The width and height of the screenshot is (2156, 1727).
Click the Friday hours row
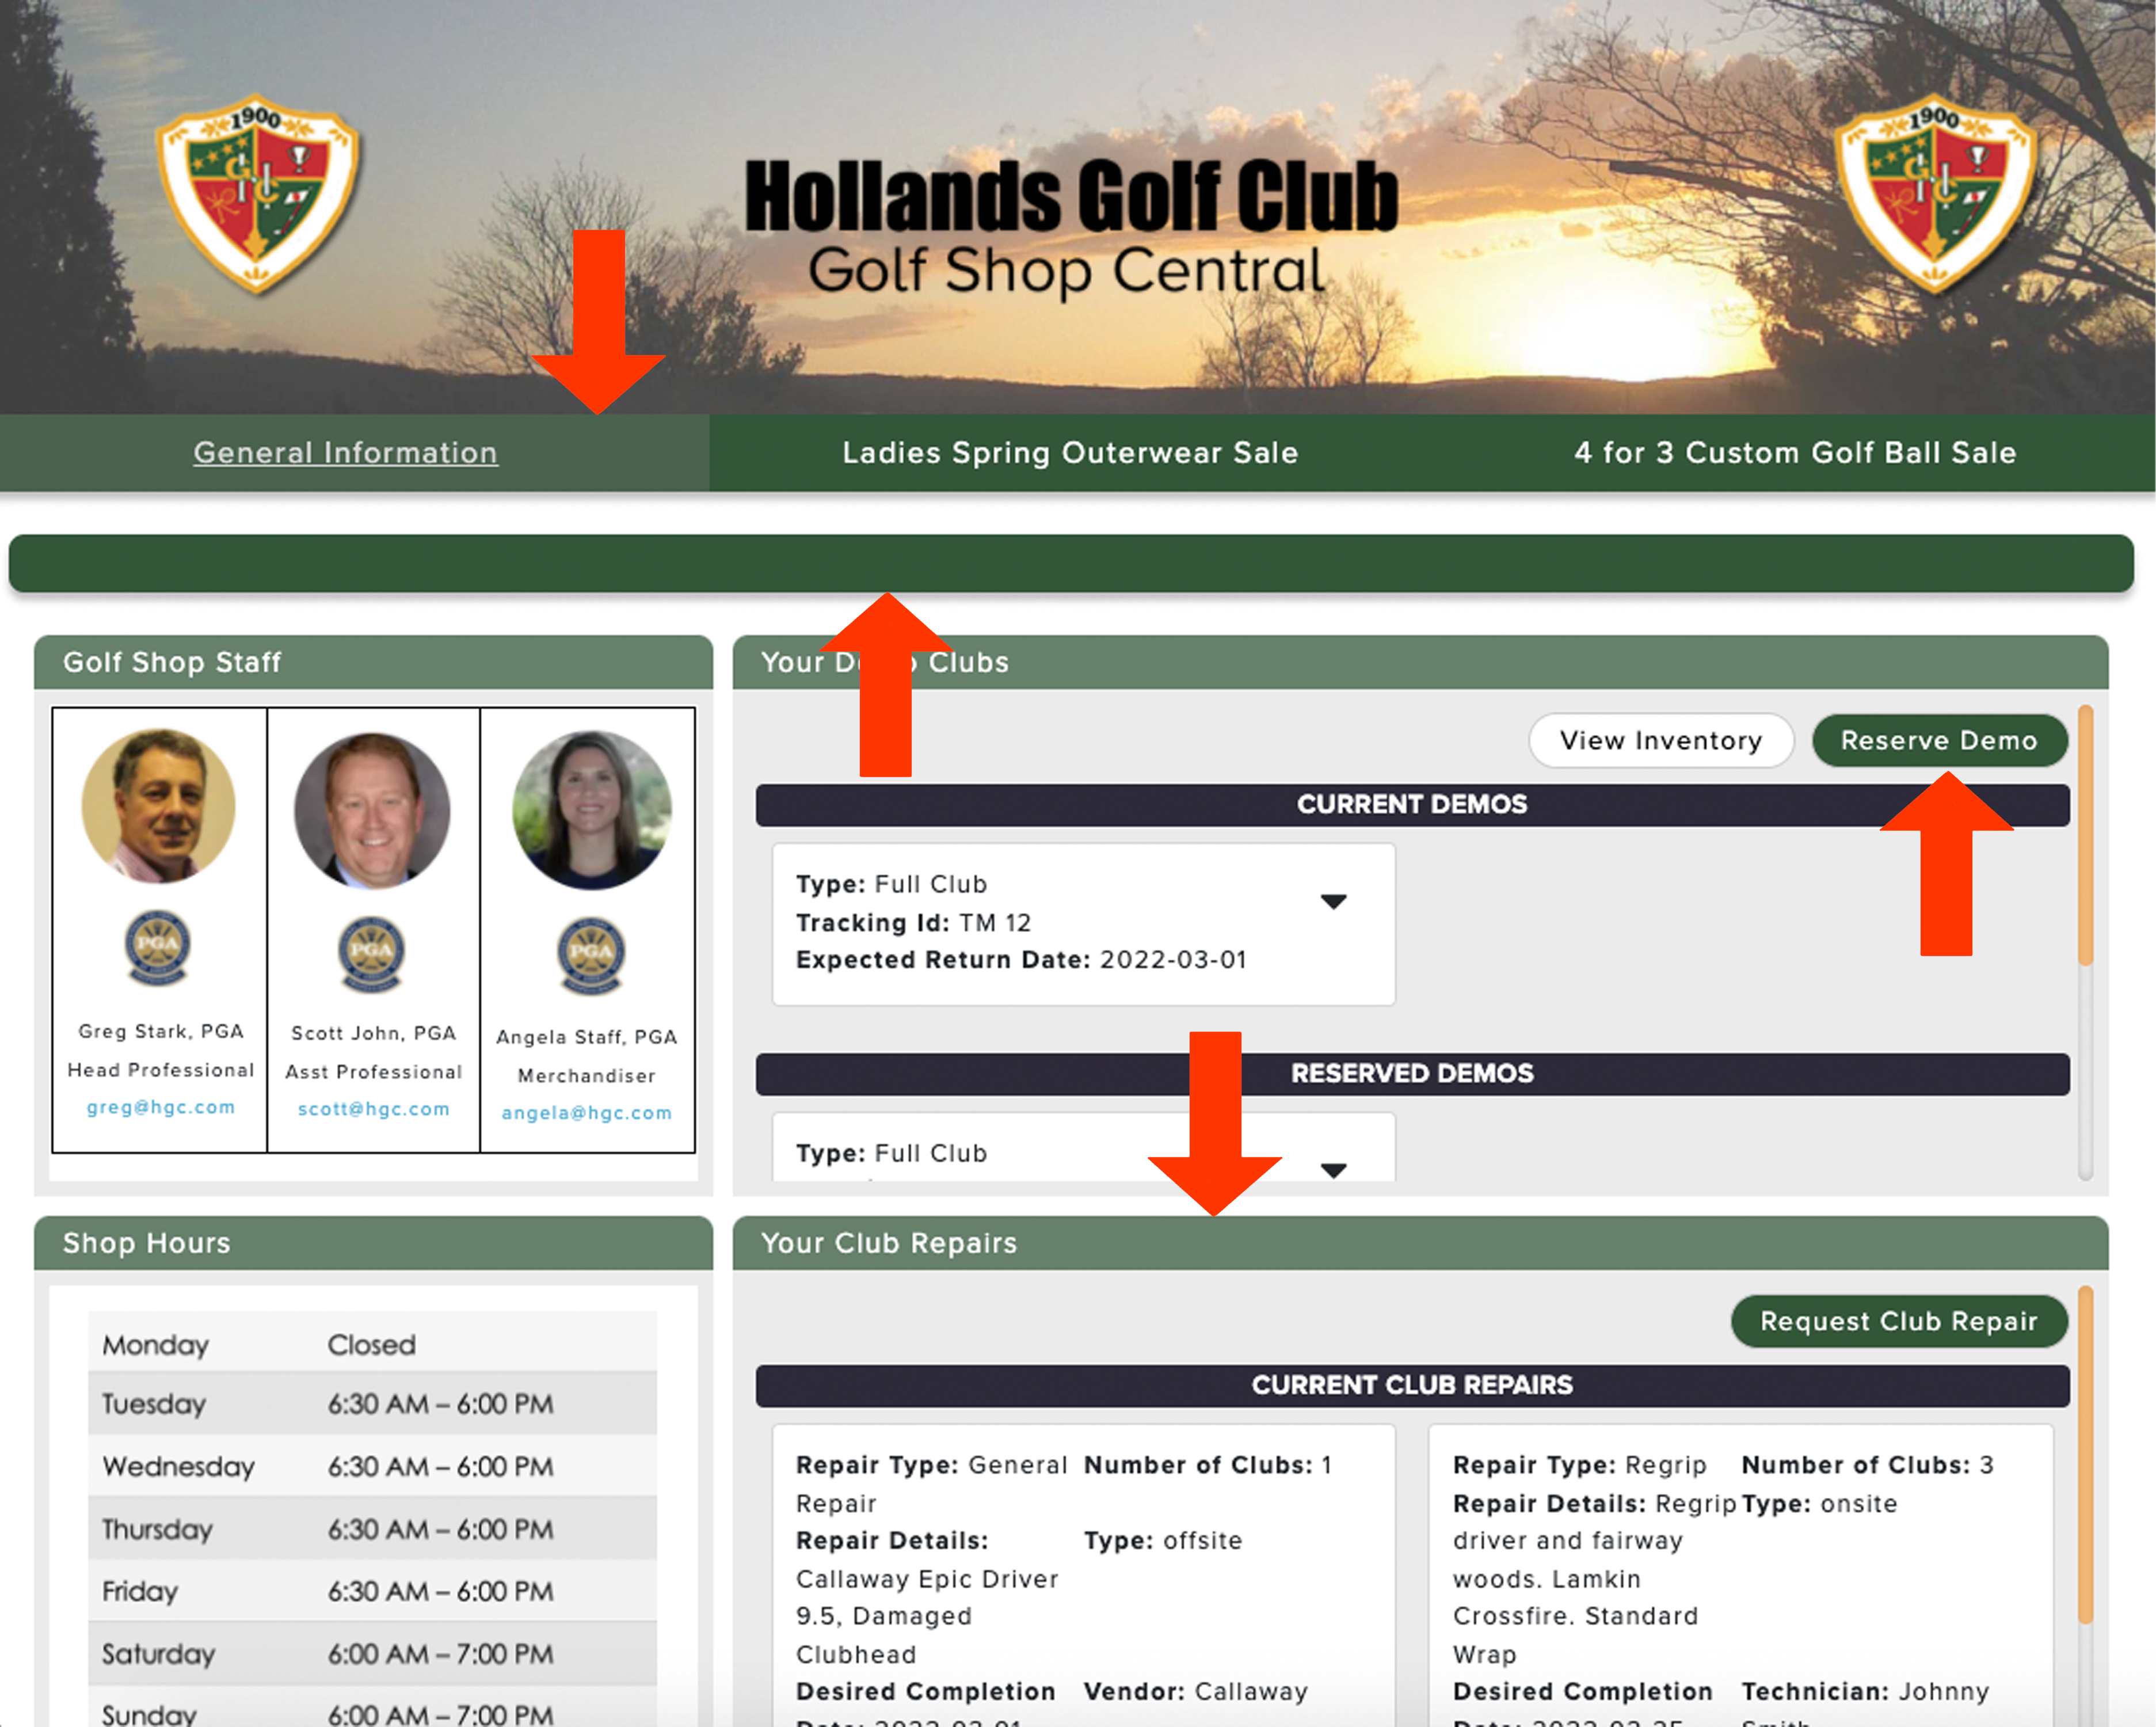tap(372, 1591)
